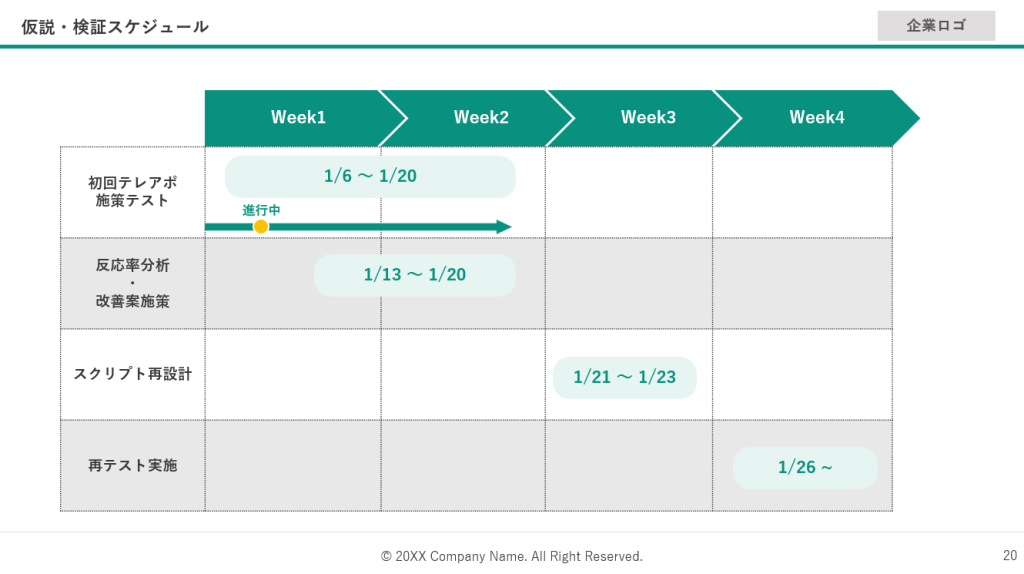Select the 反応率分析・改善案実施 row label

pyautogui.click(x=133, y=283)
